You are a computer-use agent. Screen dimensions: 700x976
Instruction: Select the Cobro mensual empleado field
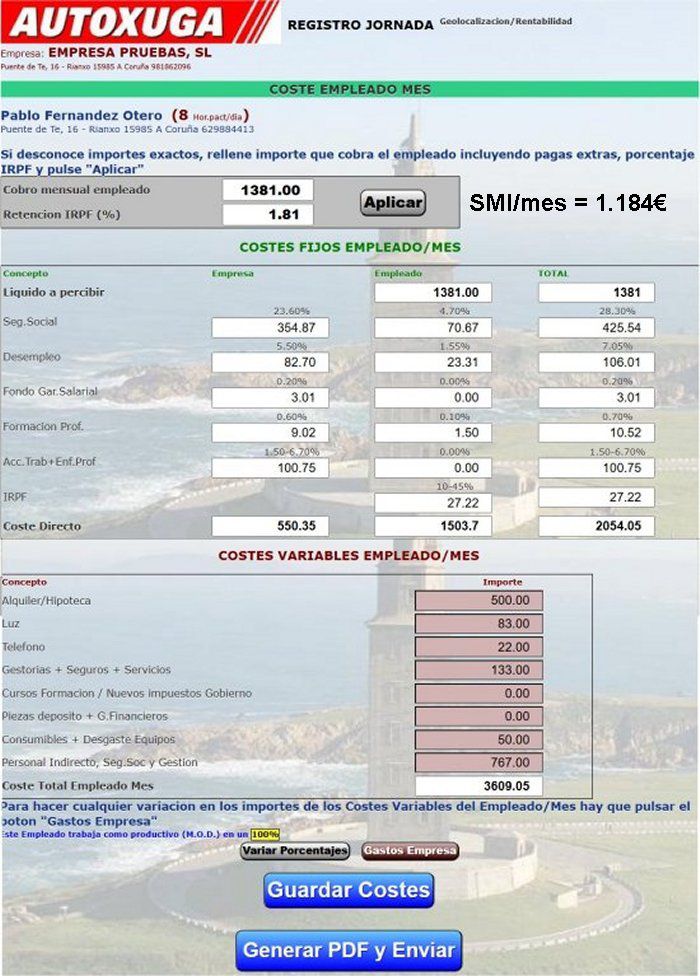[x=268, y=190]
